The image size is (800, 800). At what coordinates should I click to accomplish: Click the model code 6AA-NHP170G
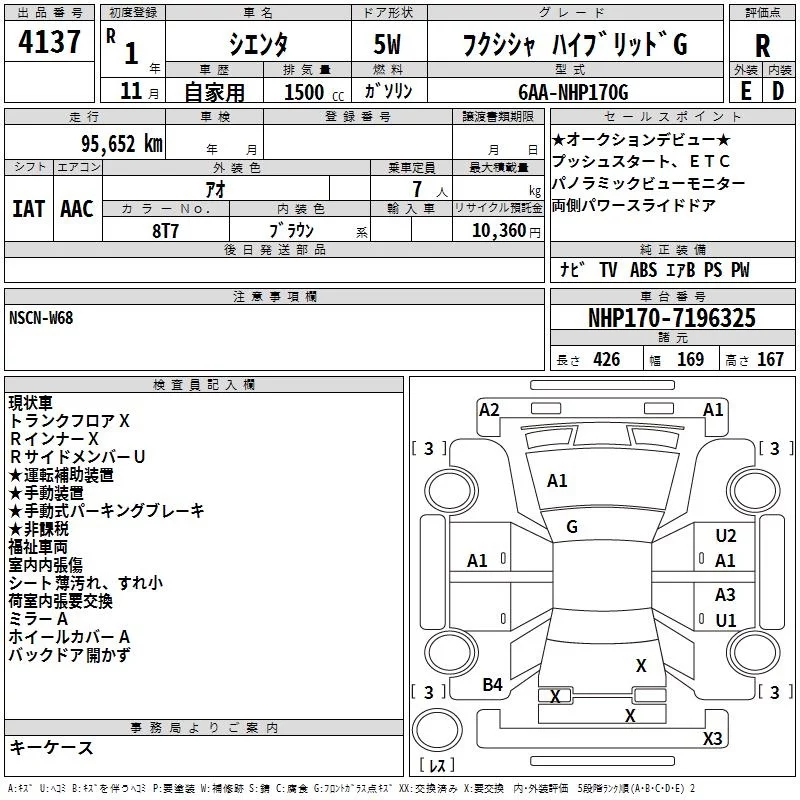574,92
